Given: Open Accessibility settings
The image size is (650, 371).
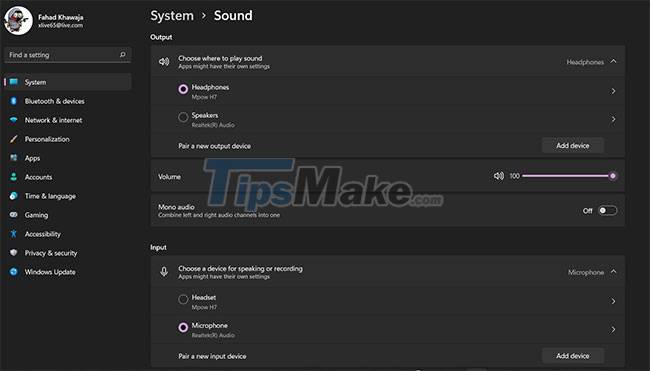Looking at the screenshot, I should pos(68,234).
